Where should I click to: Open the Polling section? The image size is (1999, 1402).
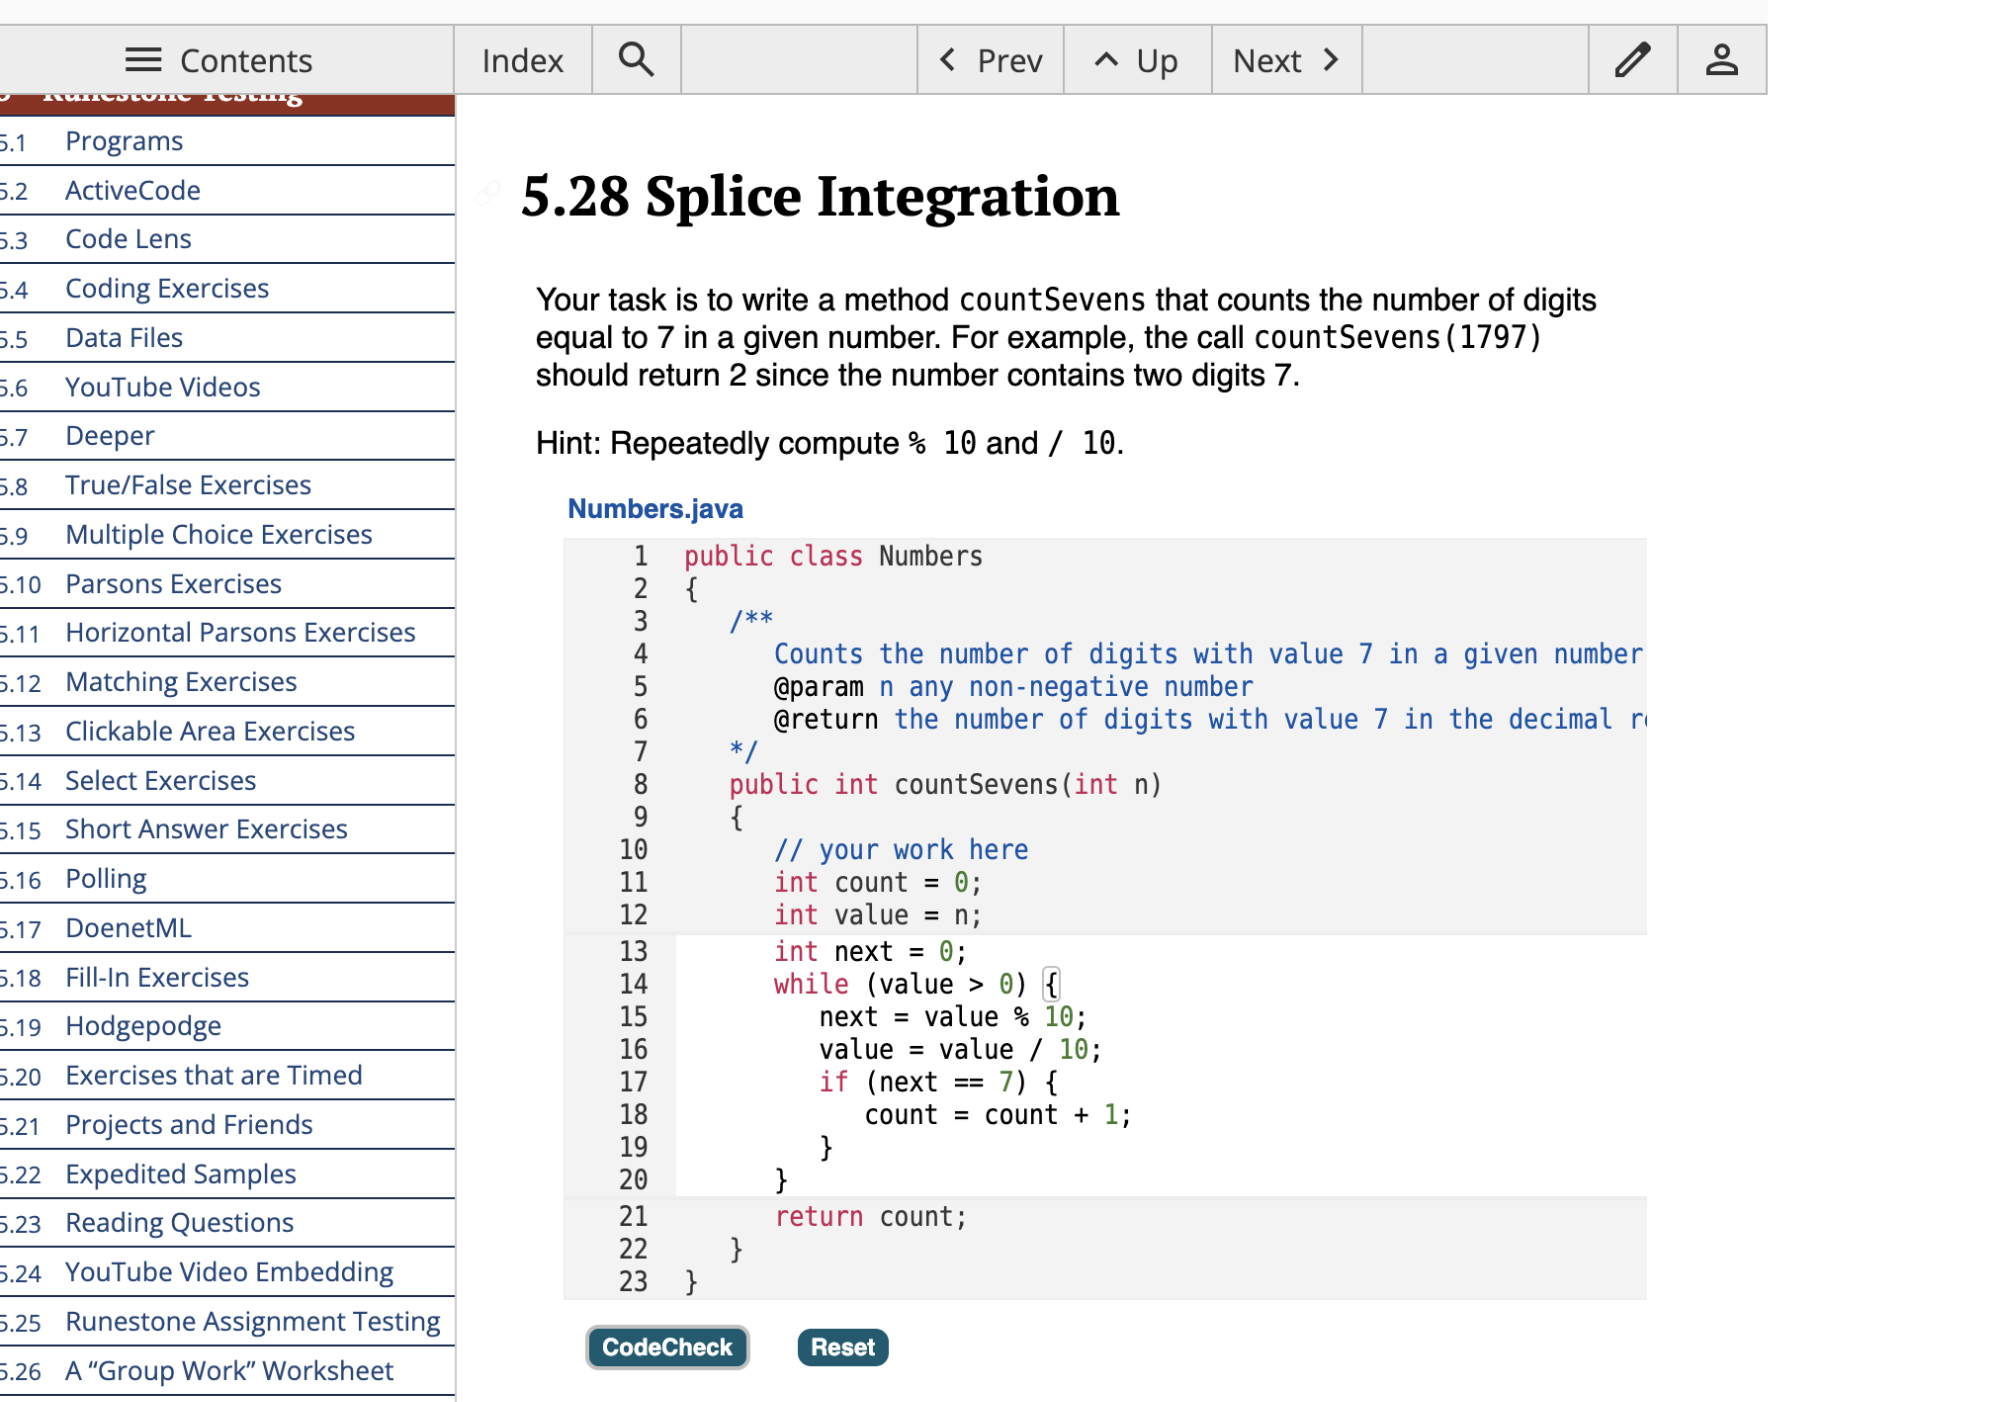[x=106, y=879]
